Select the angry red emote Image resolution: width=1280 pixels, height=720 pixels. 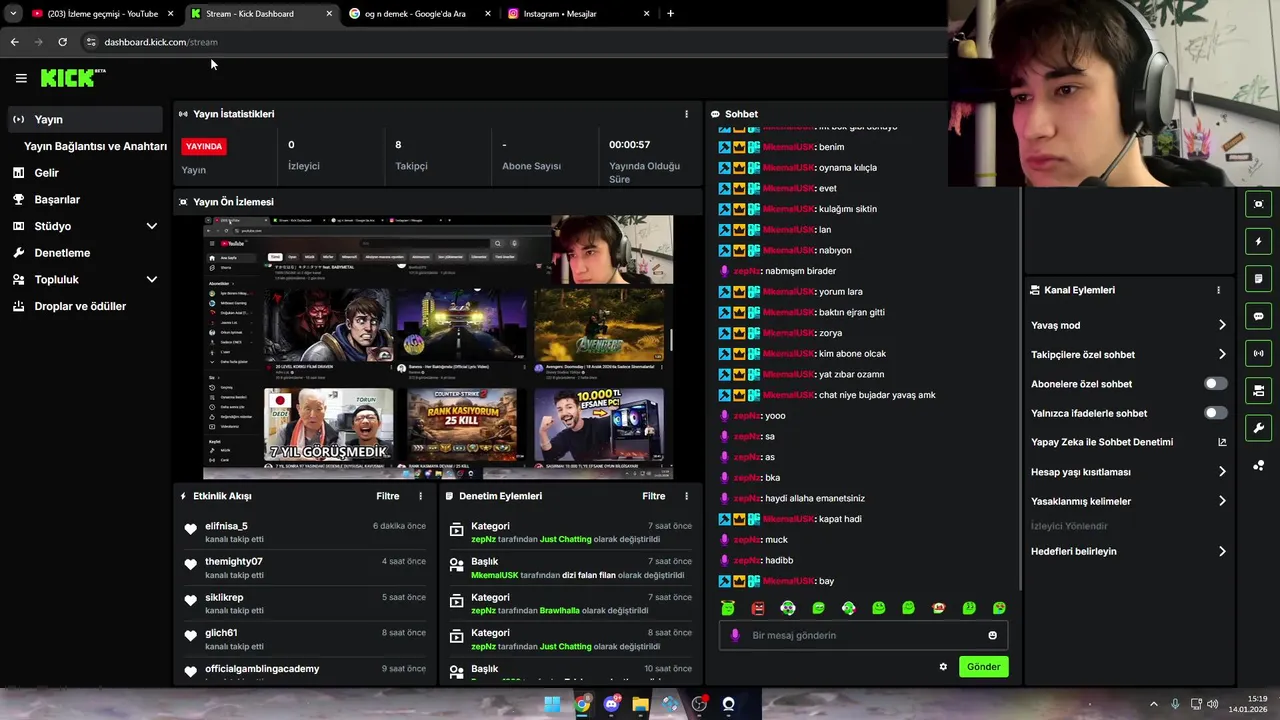click(x=758, y=608)
